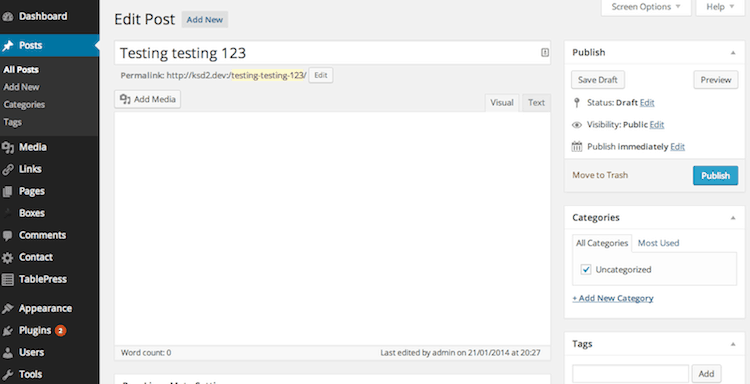750x384 pixels.
Task: Open All Posts submenu item
Action: [x=21, y=70]
